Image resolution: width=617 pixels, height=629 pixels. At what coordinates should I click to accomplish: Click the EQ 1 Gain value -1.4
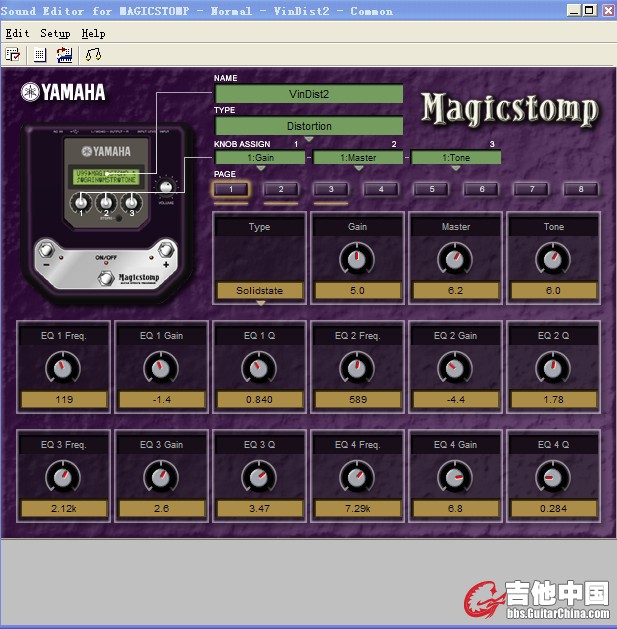(162, 400)
